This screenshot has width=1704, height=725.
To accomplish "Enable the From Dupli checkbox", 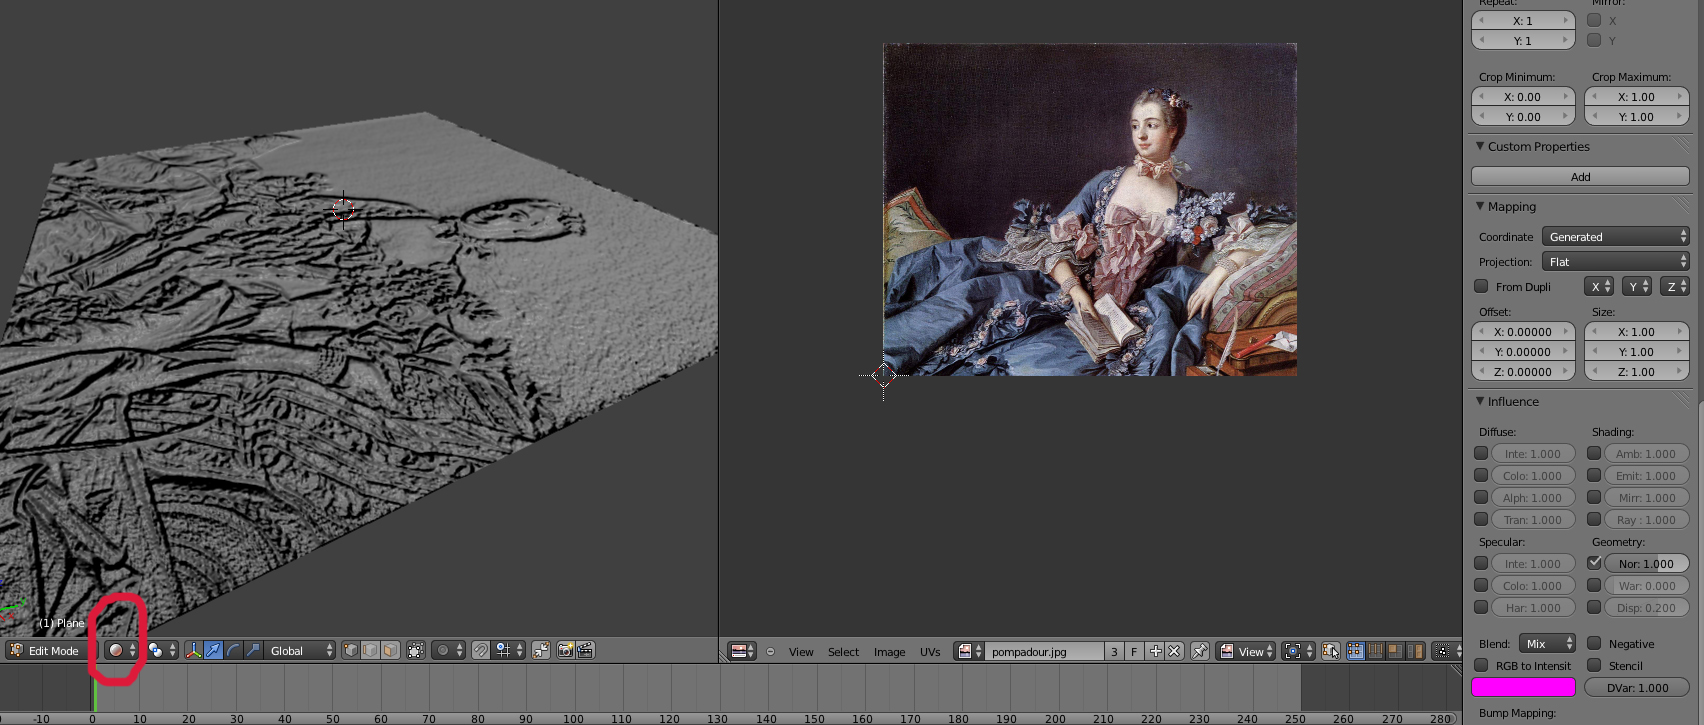I will pyautogui.click(x=1481, y=286).
